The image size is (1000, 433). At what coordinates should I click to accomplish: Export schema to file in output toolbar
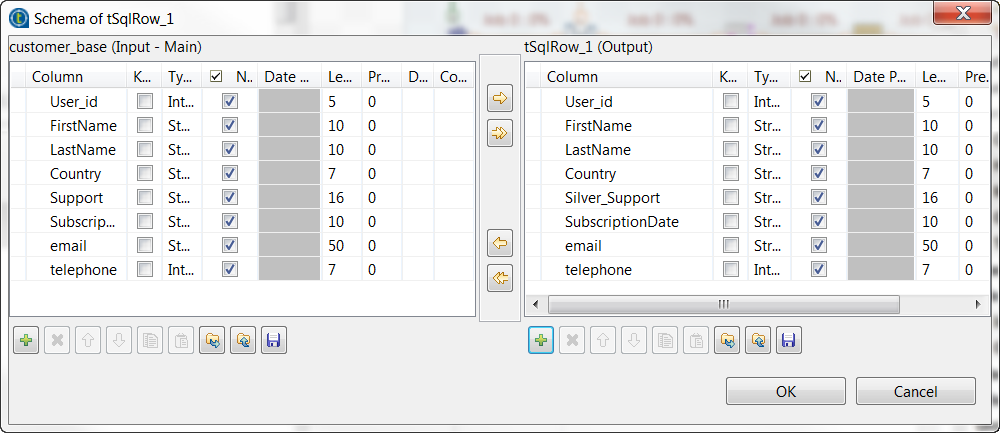(x=758, y=341)
